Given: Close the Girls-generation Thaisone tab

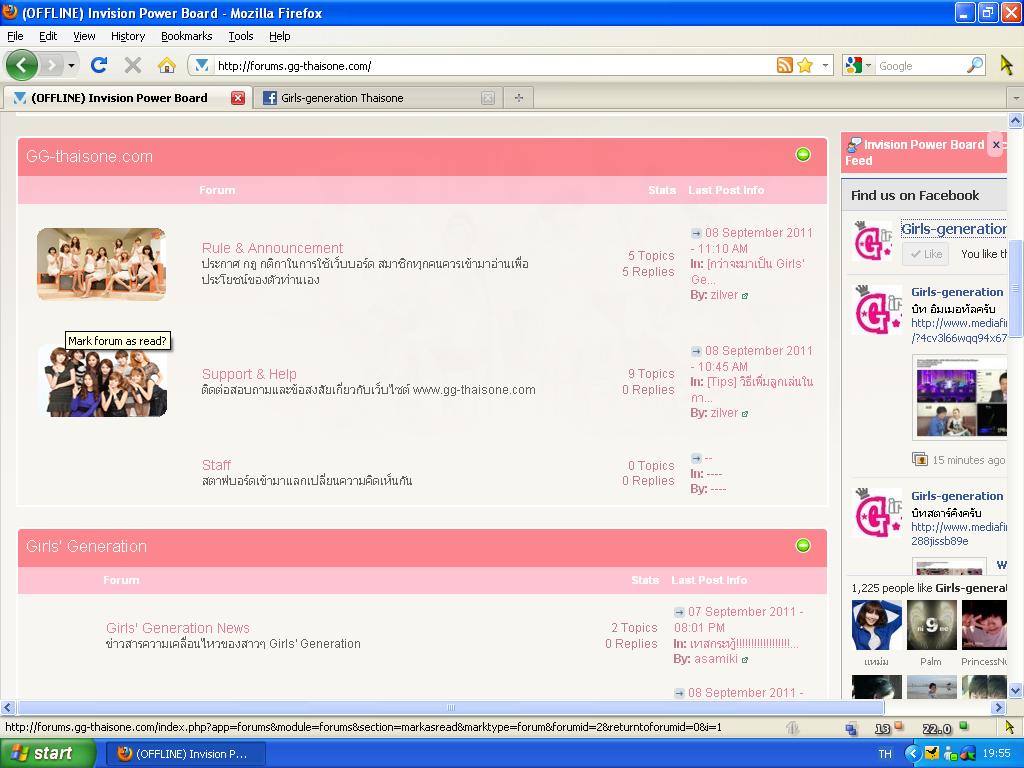Looking at the screenshot, I should [x=488, y=98].
